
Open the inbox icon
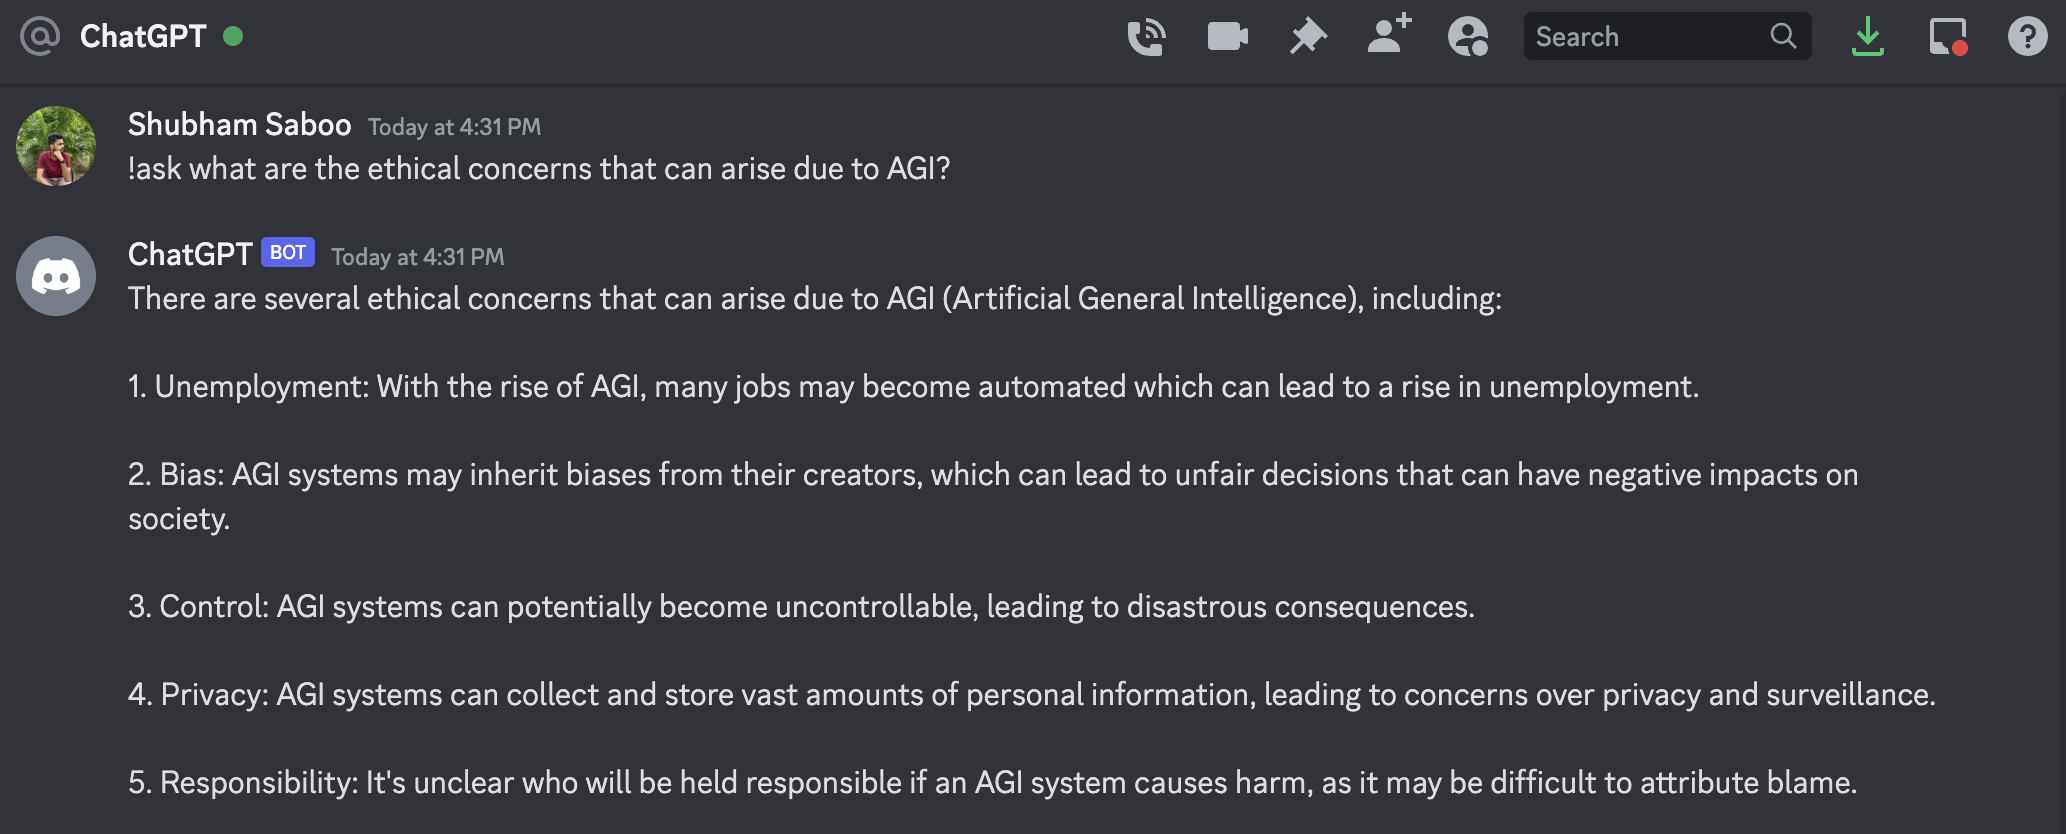(1948, 37)
